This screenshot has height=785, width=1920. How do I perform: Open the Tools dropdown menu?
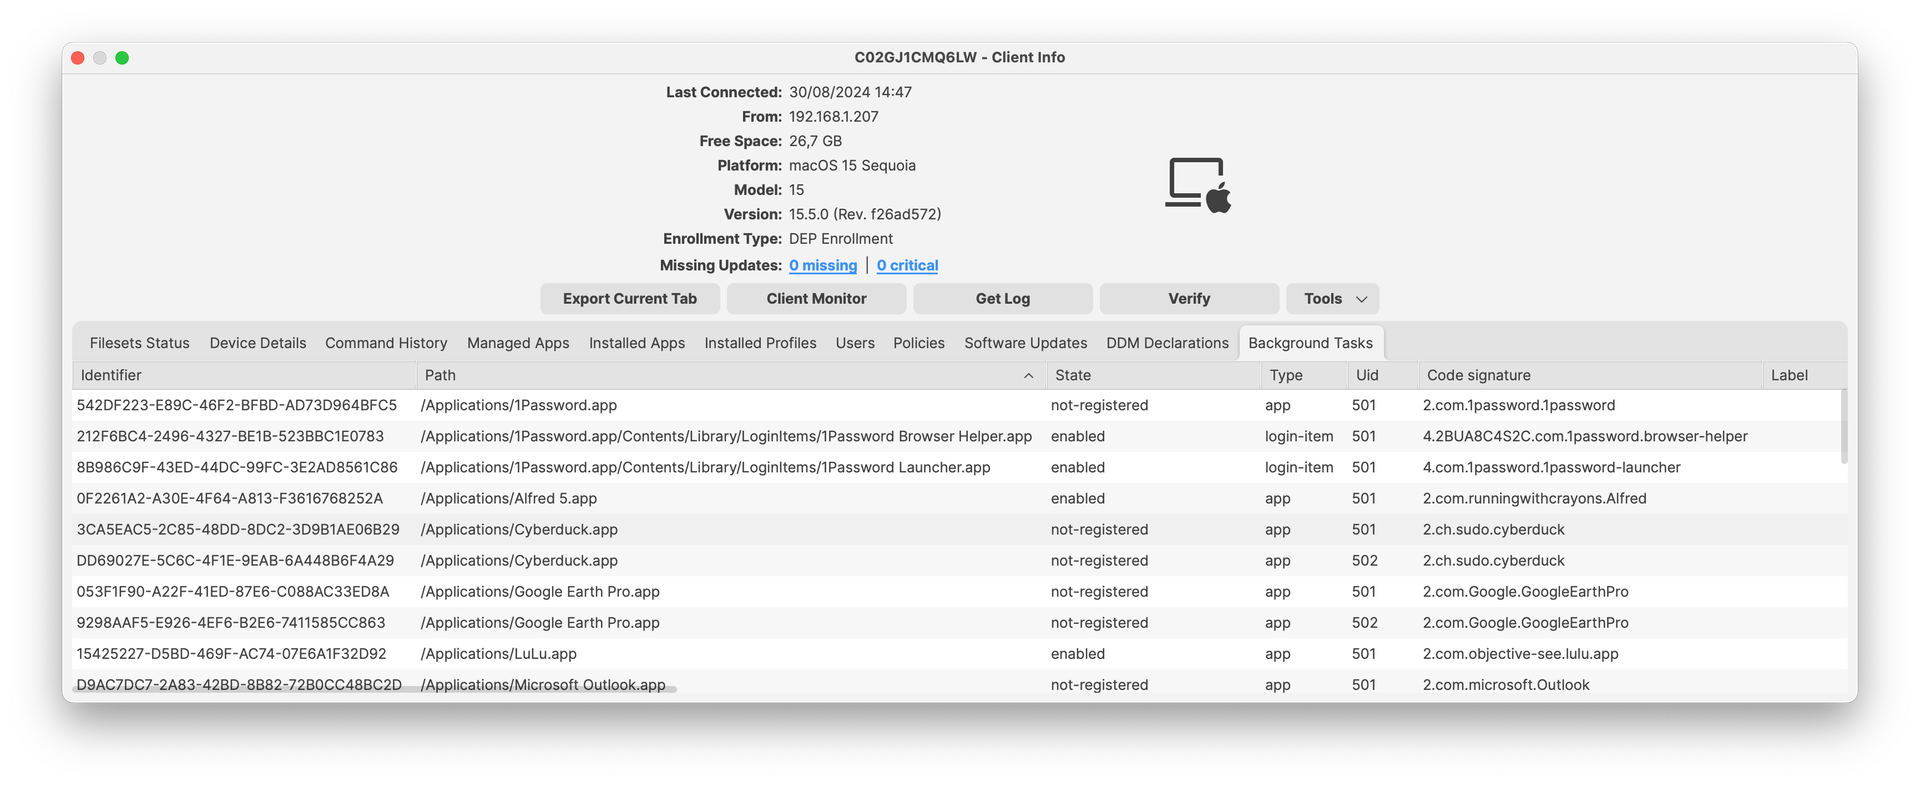tap(1333, 299)
